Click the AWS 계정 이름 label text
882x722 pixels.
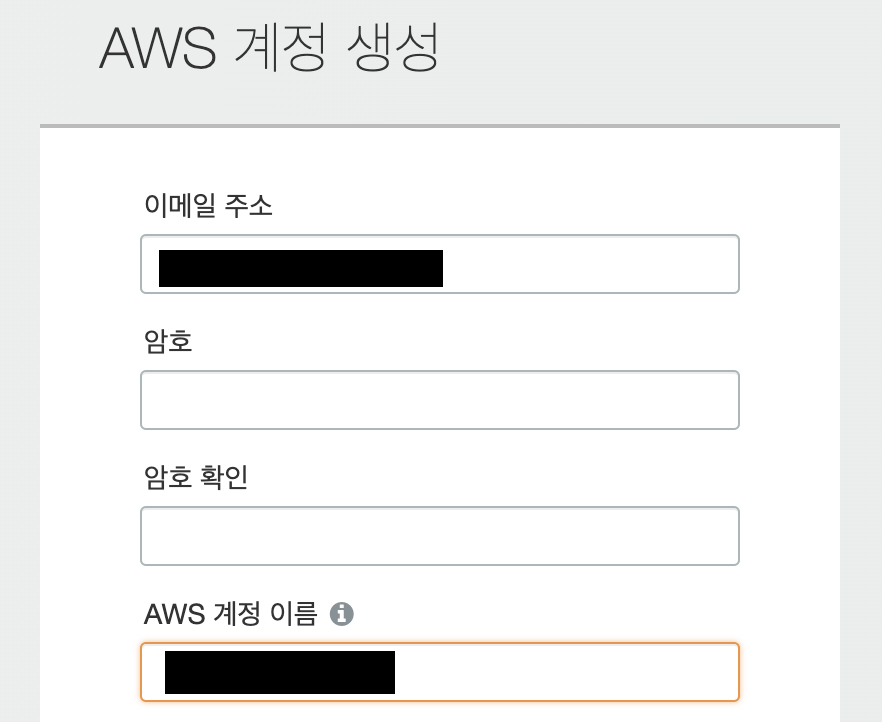tap(230, 613)
